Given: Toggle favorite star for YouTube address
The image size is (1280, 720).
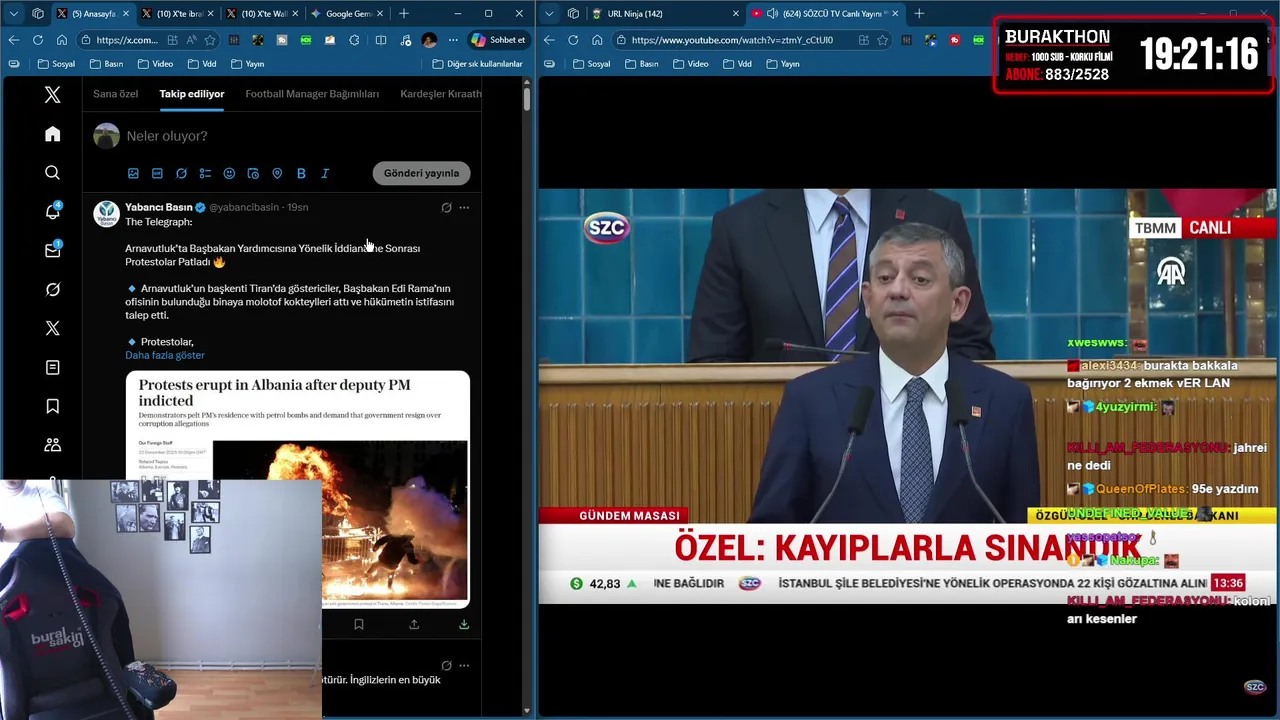Looking at the screenshot, I should point(882,40).
